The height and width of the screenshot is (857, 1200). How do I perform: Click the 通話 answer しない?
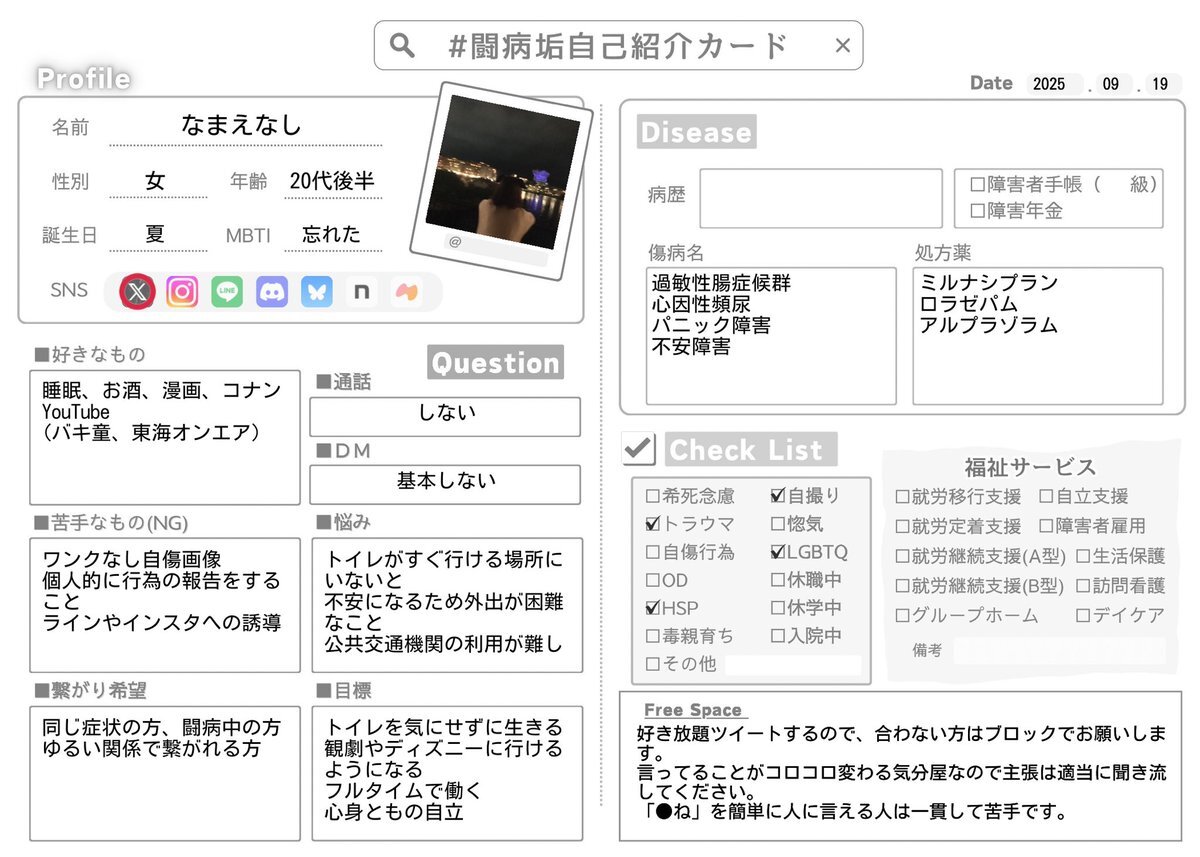(x=445, y=413)
